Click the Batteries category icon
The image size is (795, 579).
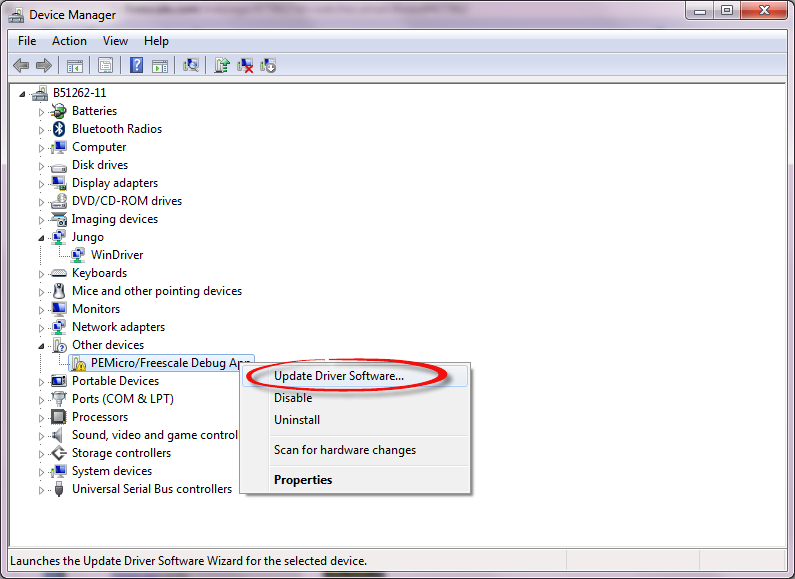tap(59, 111)
